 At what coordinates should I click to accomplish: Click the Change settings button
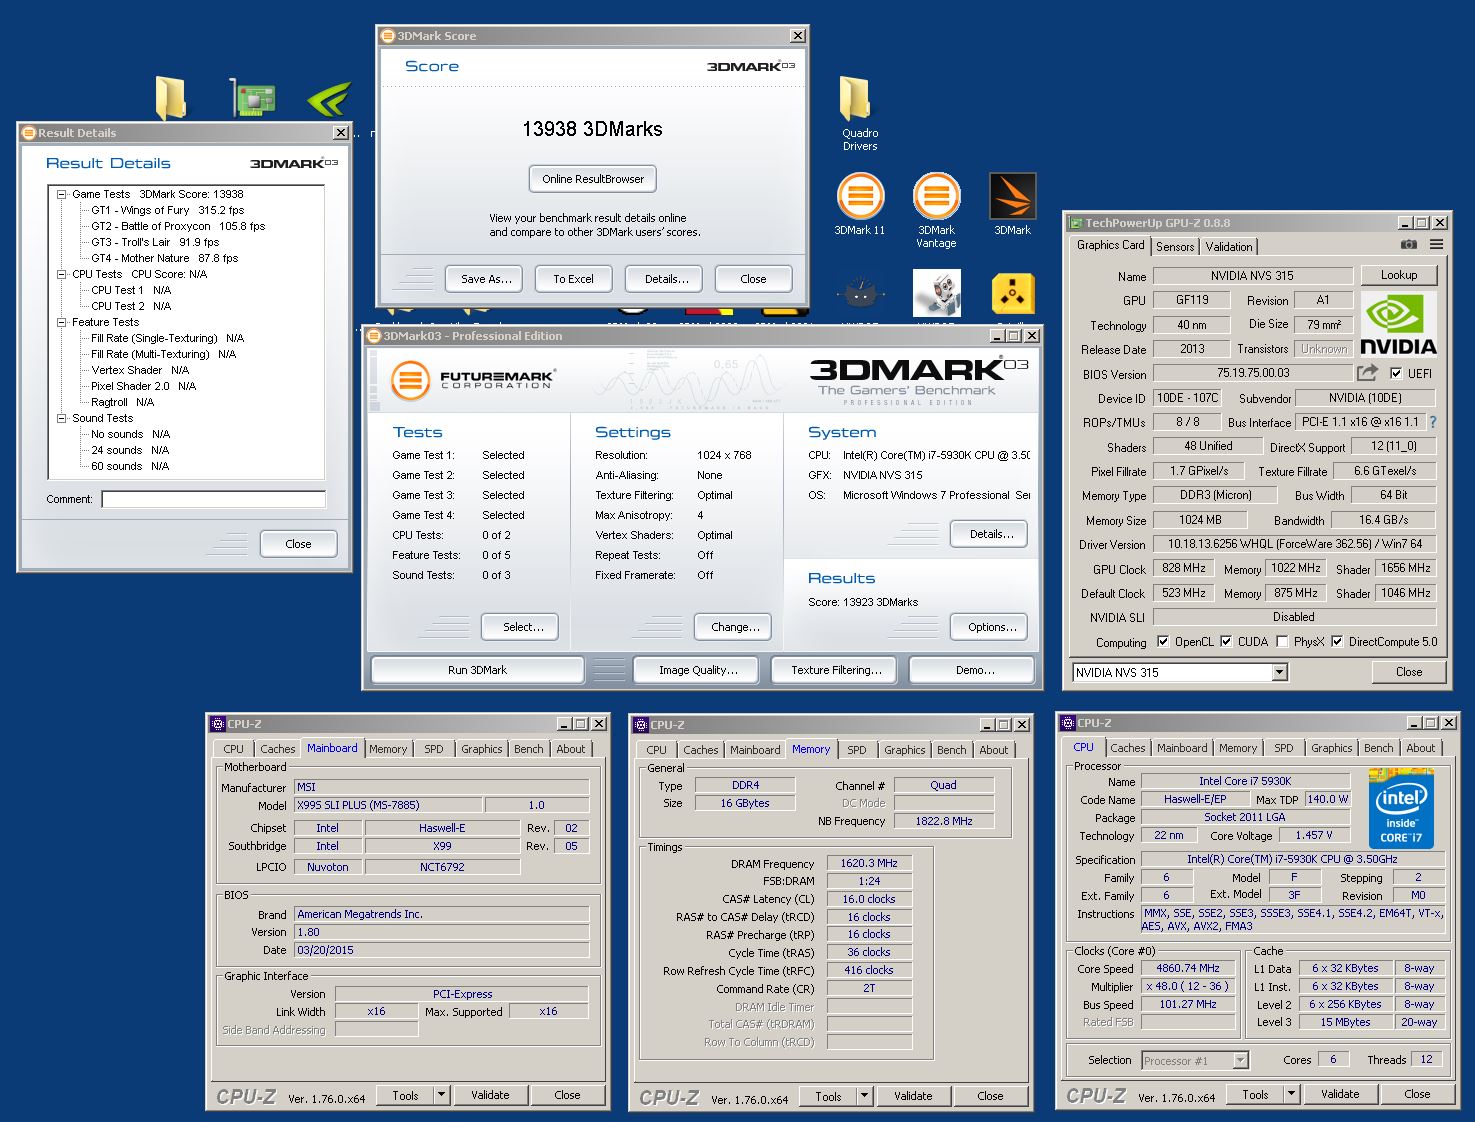(x=734, y=627)
